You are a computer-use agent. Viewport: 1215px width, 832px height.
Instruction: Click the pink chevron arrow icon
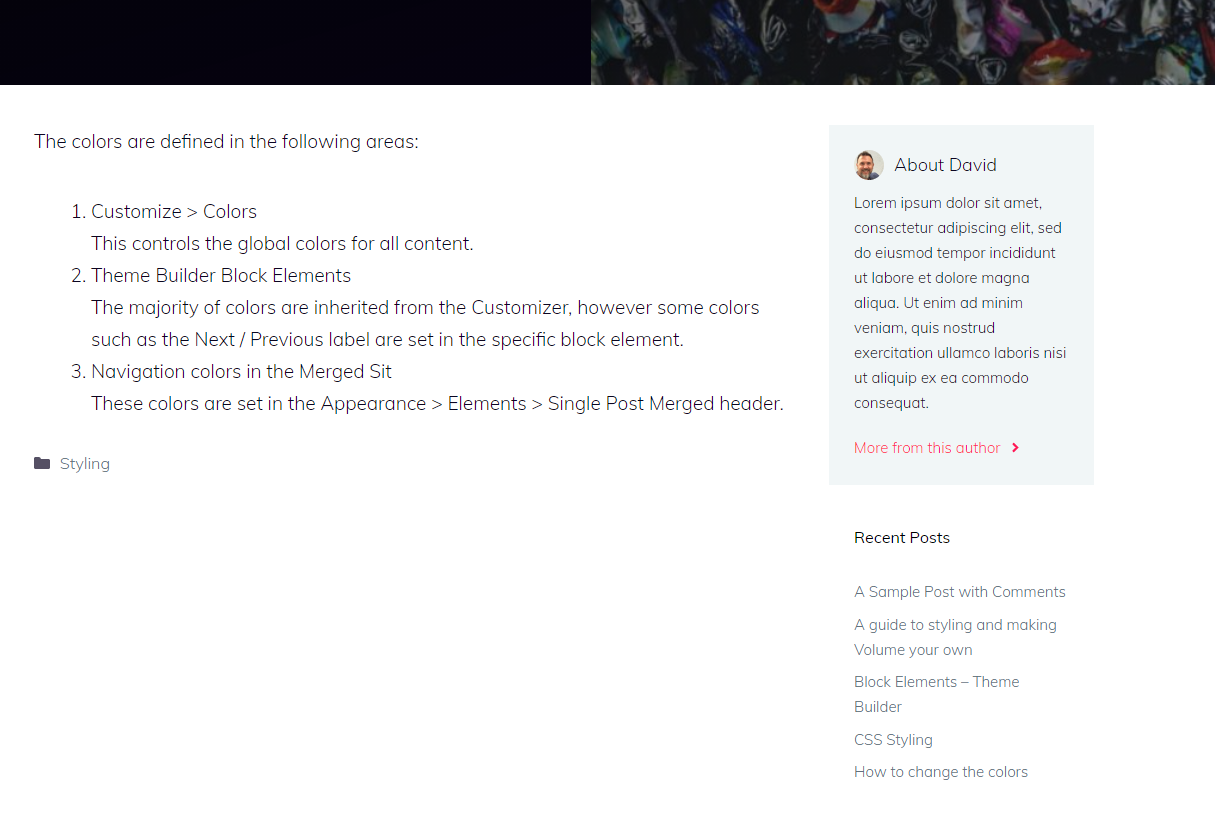tap(1015, 448)
